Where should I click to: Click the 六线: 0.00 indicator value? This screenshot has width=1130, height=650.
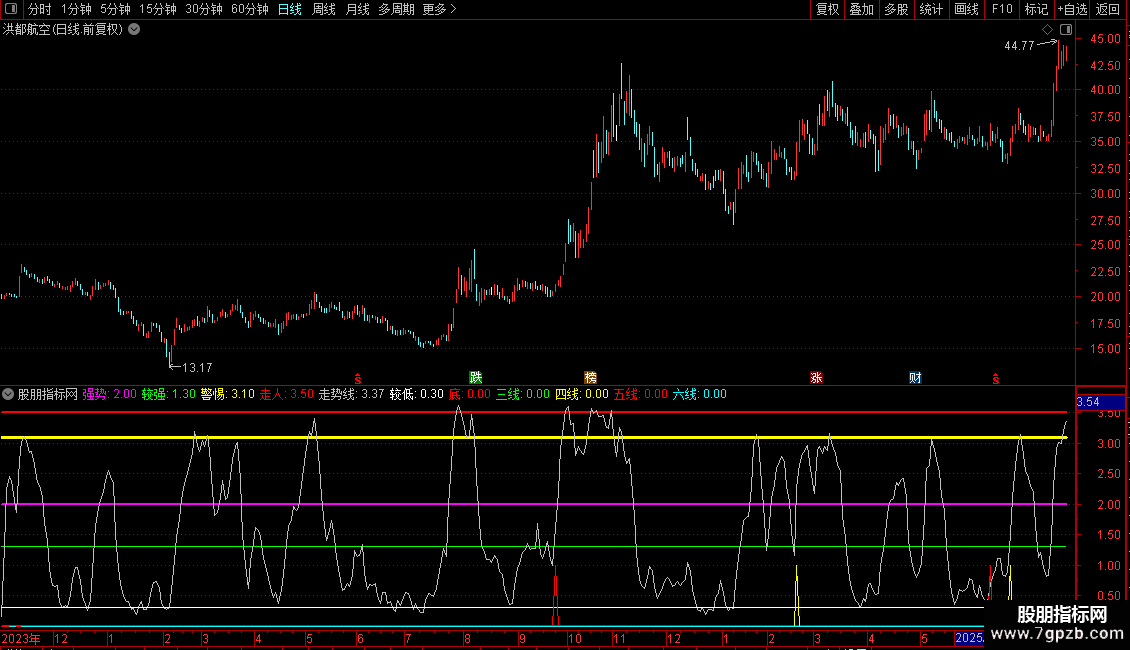click(x=700, y=394)
